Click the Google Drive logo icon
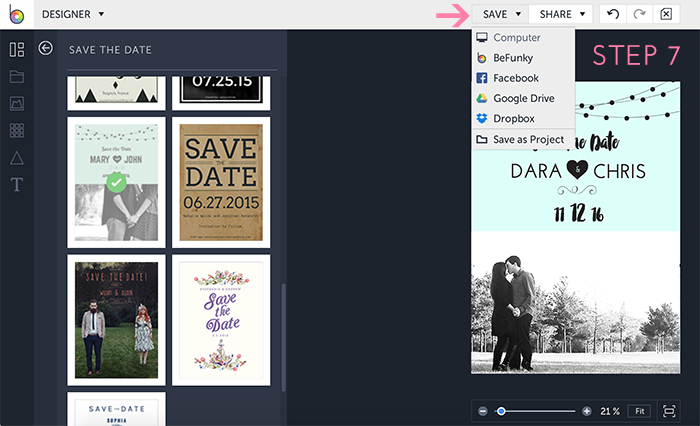This screenshot has width=700, height=426. coord(482,98)
